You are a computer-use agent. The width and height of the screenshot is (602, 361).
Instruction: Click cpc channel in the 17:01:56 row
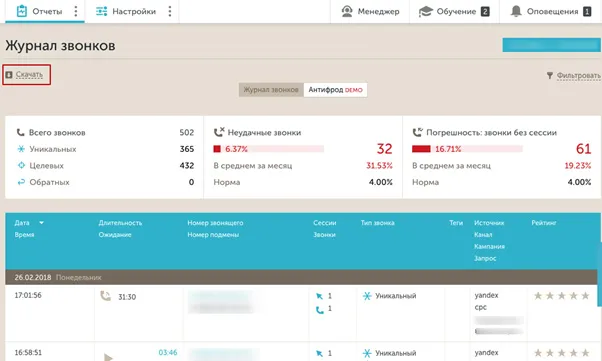(480, 307)
